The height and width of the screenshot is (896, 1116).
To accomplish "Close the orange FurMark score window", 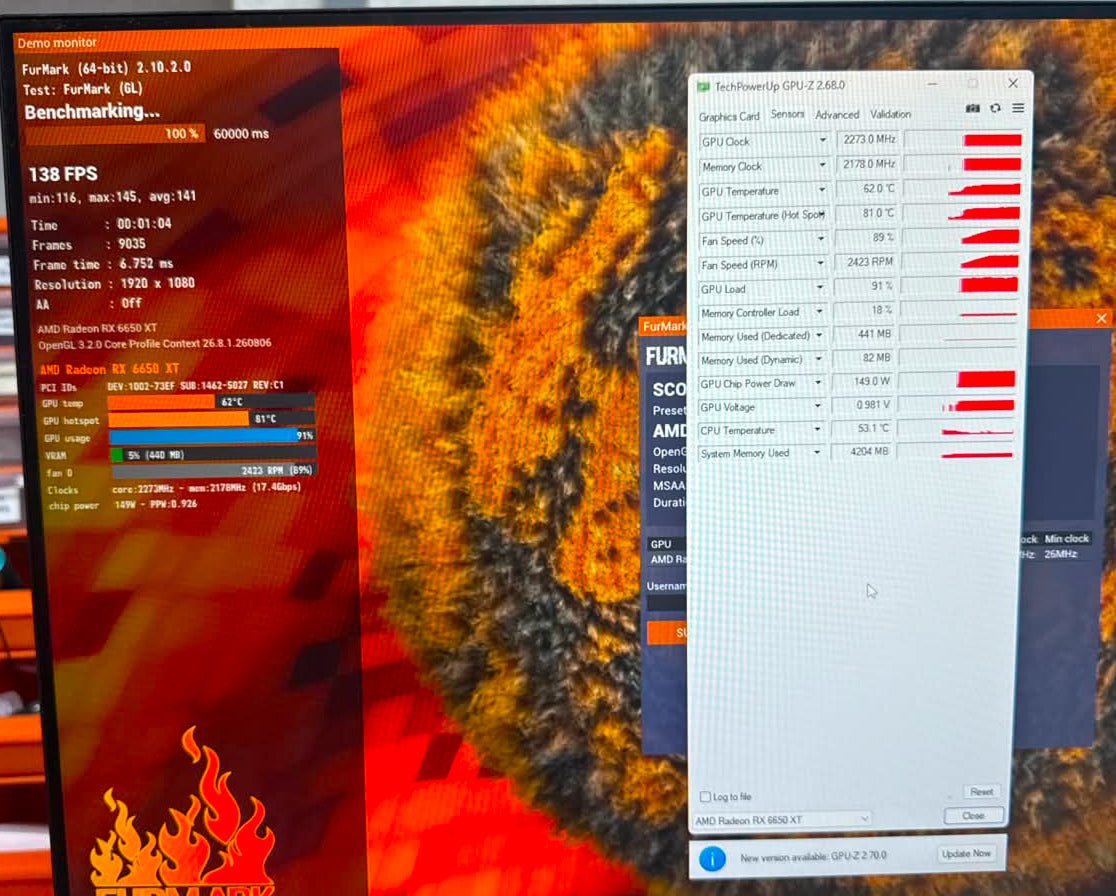I will (1101, 318).
